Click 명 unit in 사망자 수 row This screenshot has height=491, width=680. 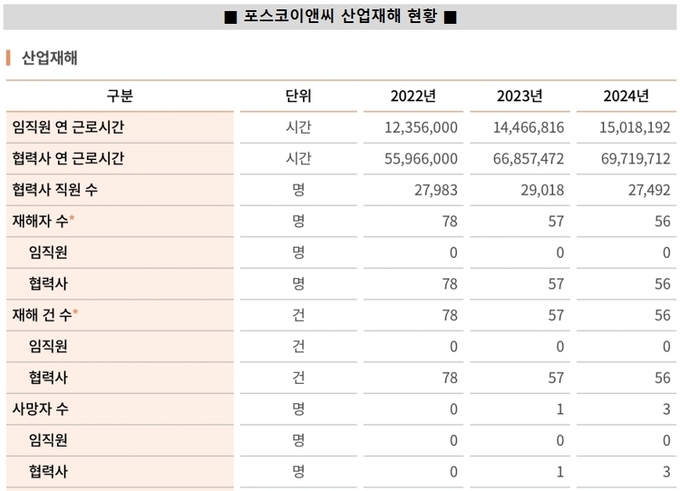[298, 409]
